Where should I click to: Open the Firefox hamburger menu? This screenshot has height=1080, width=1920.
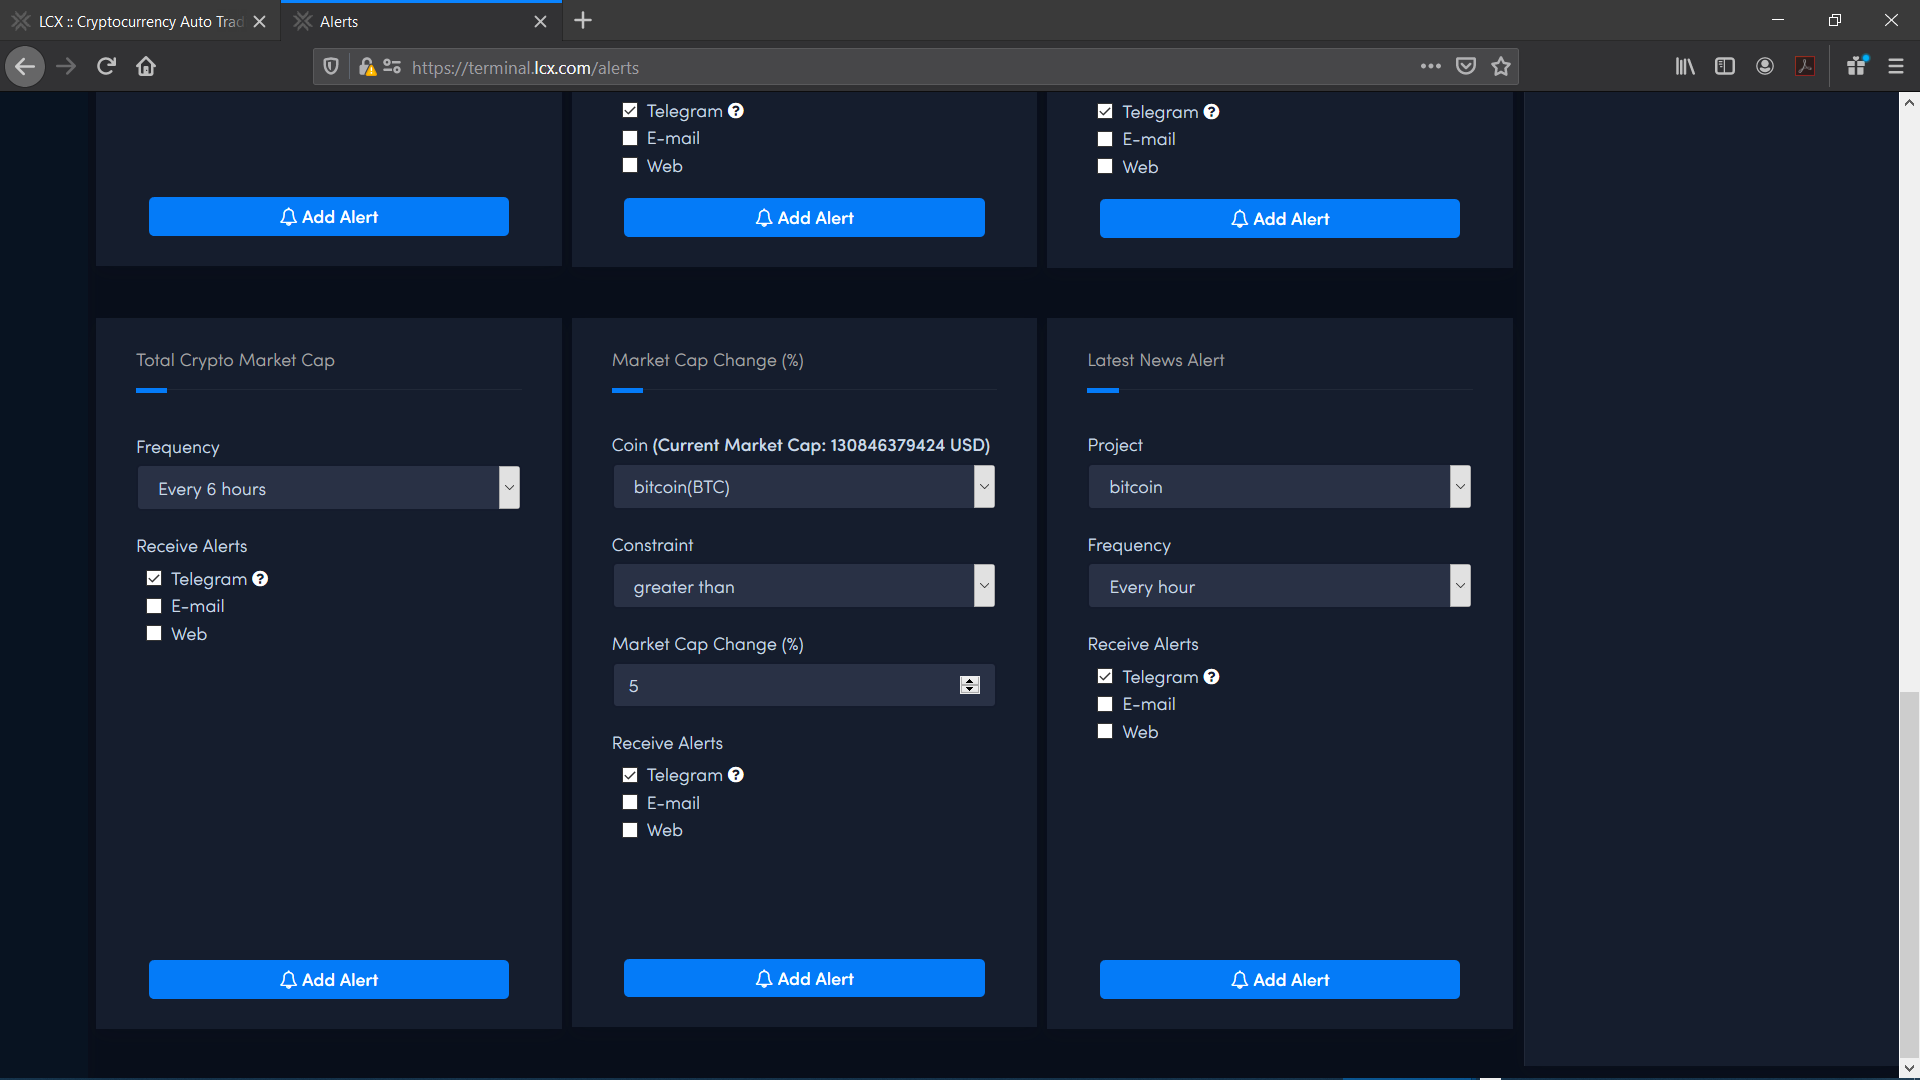(1895, 67)
